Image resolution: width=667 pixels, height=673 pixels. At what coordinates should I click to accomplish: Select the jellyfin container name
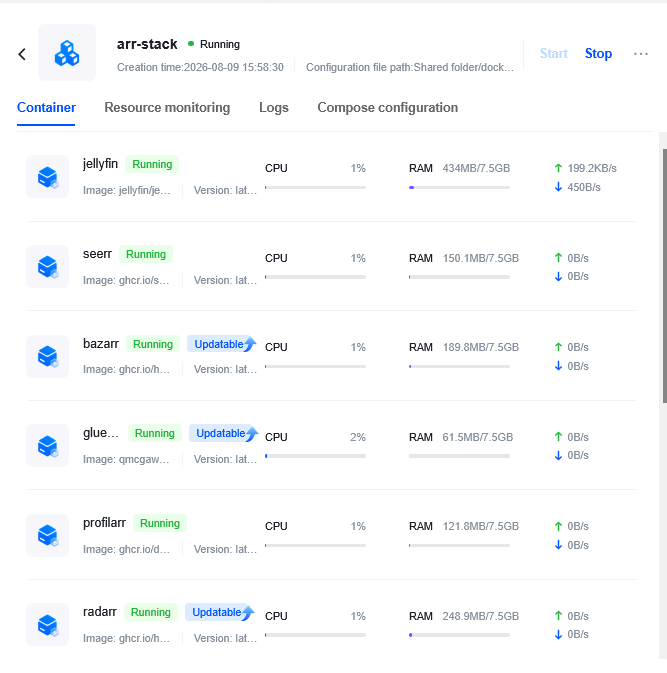pos(100,164)
